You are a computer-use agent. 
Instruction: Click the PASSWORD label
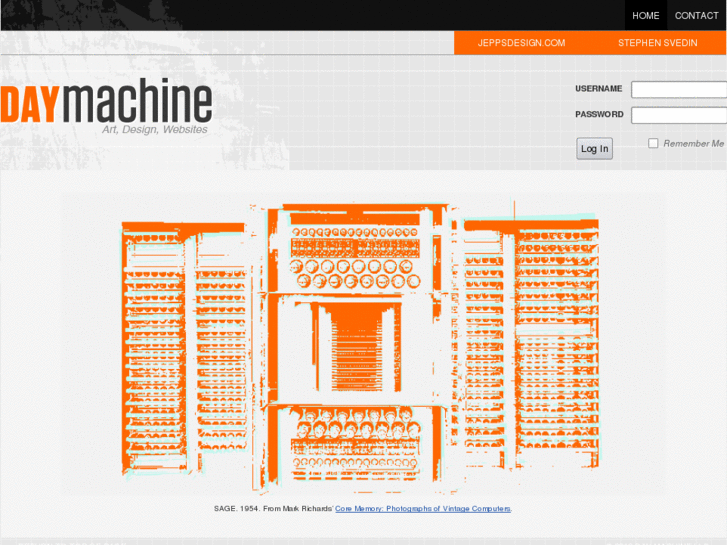[599, 114]
